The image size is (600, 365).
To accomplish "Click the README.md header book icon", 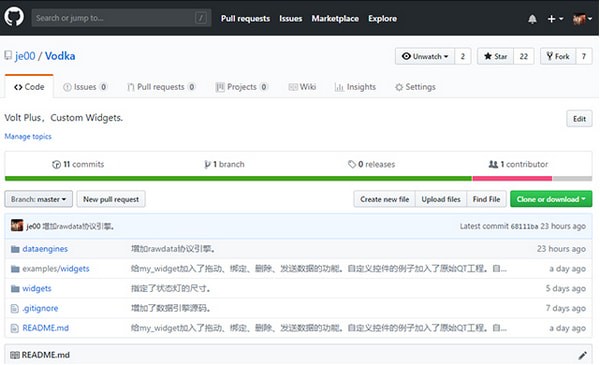I will 15,355.
